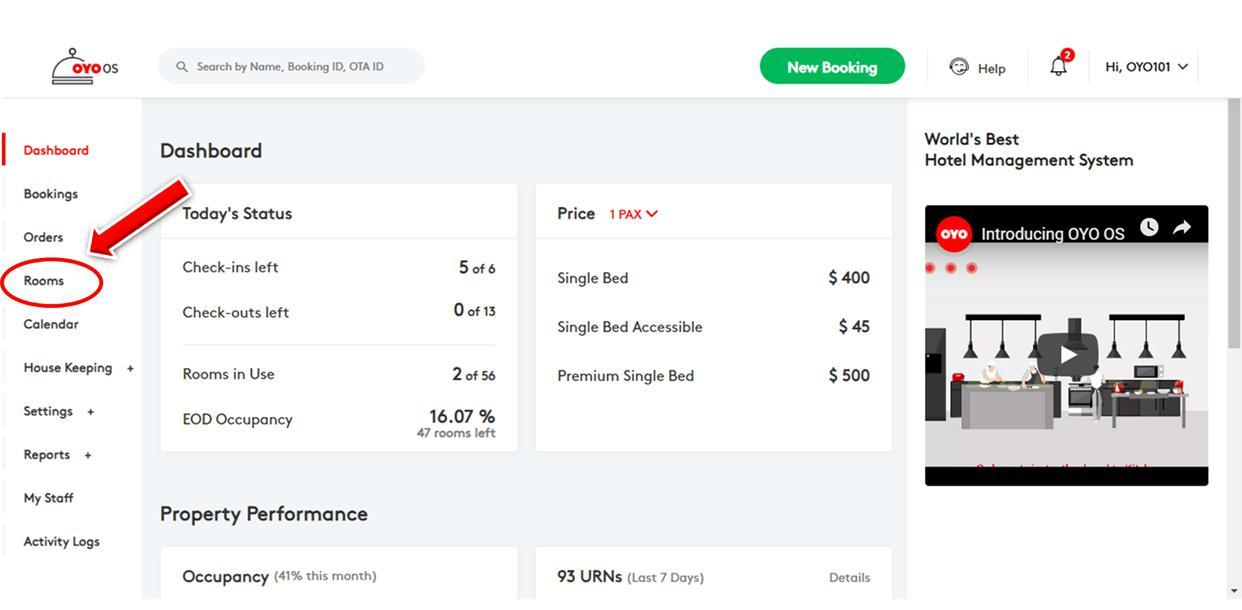Open the URNs Details link
This screenshot has height=610, width=1242.
(849, 577)
